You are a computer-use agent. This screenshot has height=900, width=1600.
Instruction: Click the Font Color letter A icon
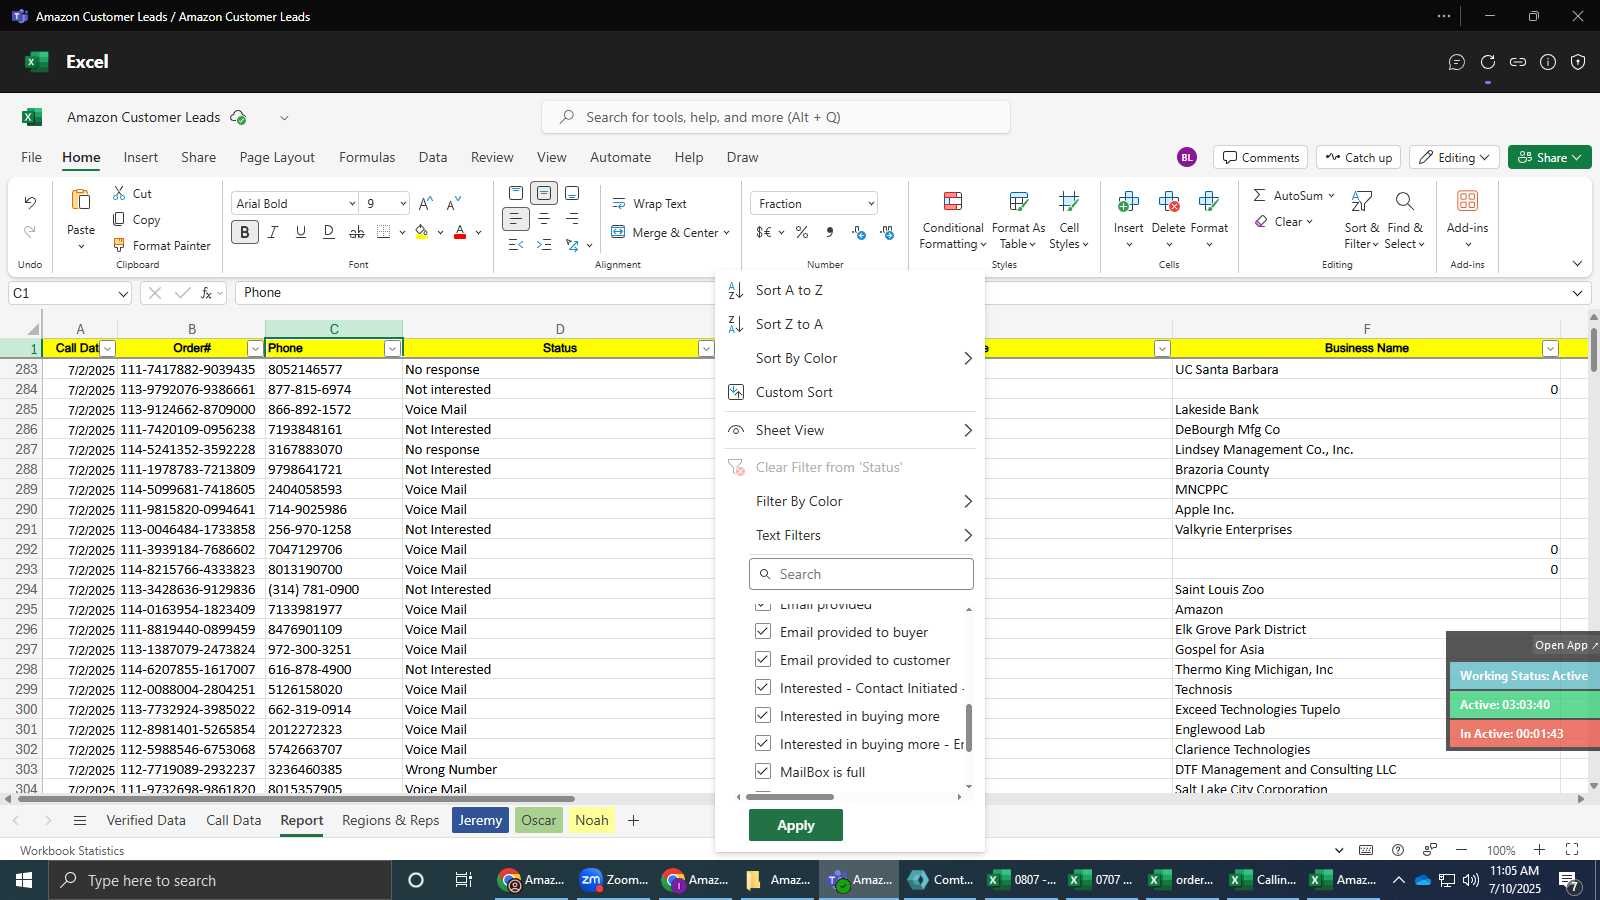pyautogui.click(x=460, y=232)
